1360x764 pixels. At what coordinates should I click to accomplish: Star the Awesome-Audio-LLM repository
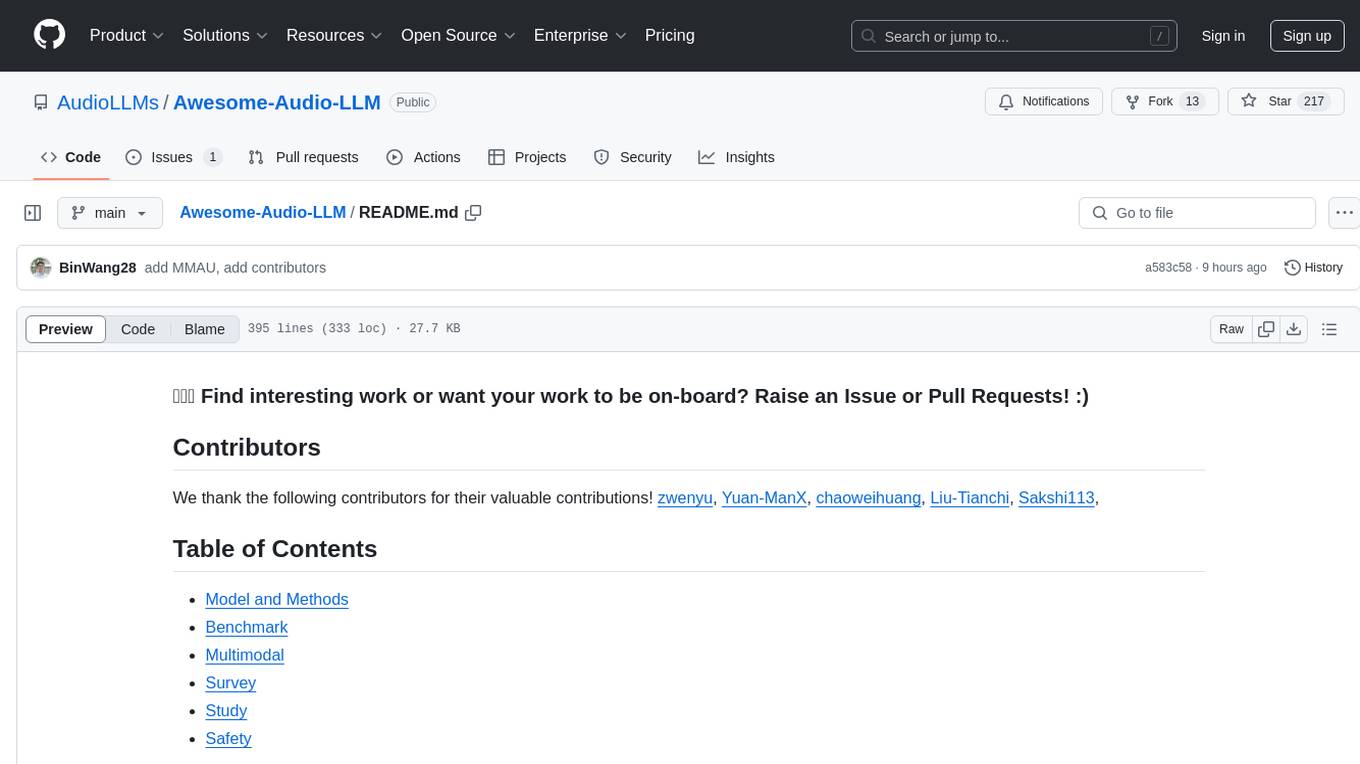[1267, 101]
